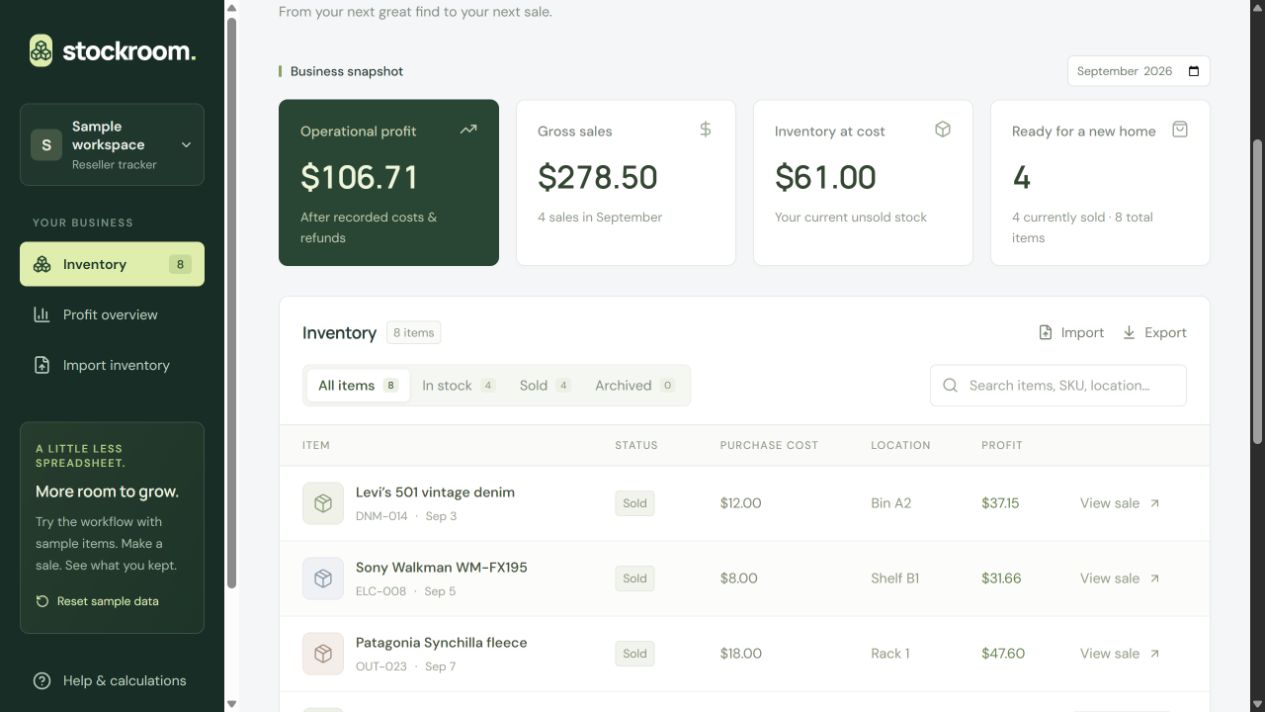The height and width of the screenshot is (712, 1265).
Task: Click the bag icon on Ready for a new home
Action: coord(1180,129)
